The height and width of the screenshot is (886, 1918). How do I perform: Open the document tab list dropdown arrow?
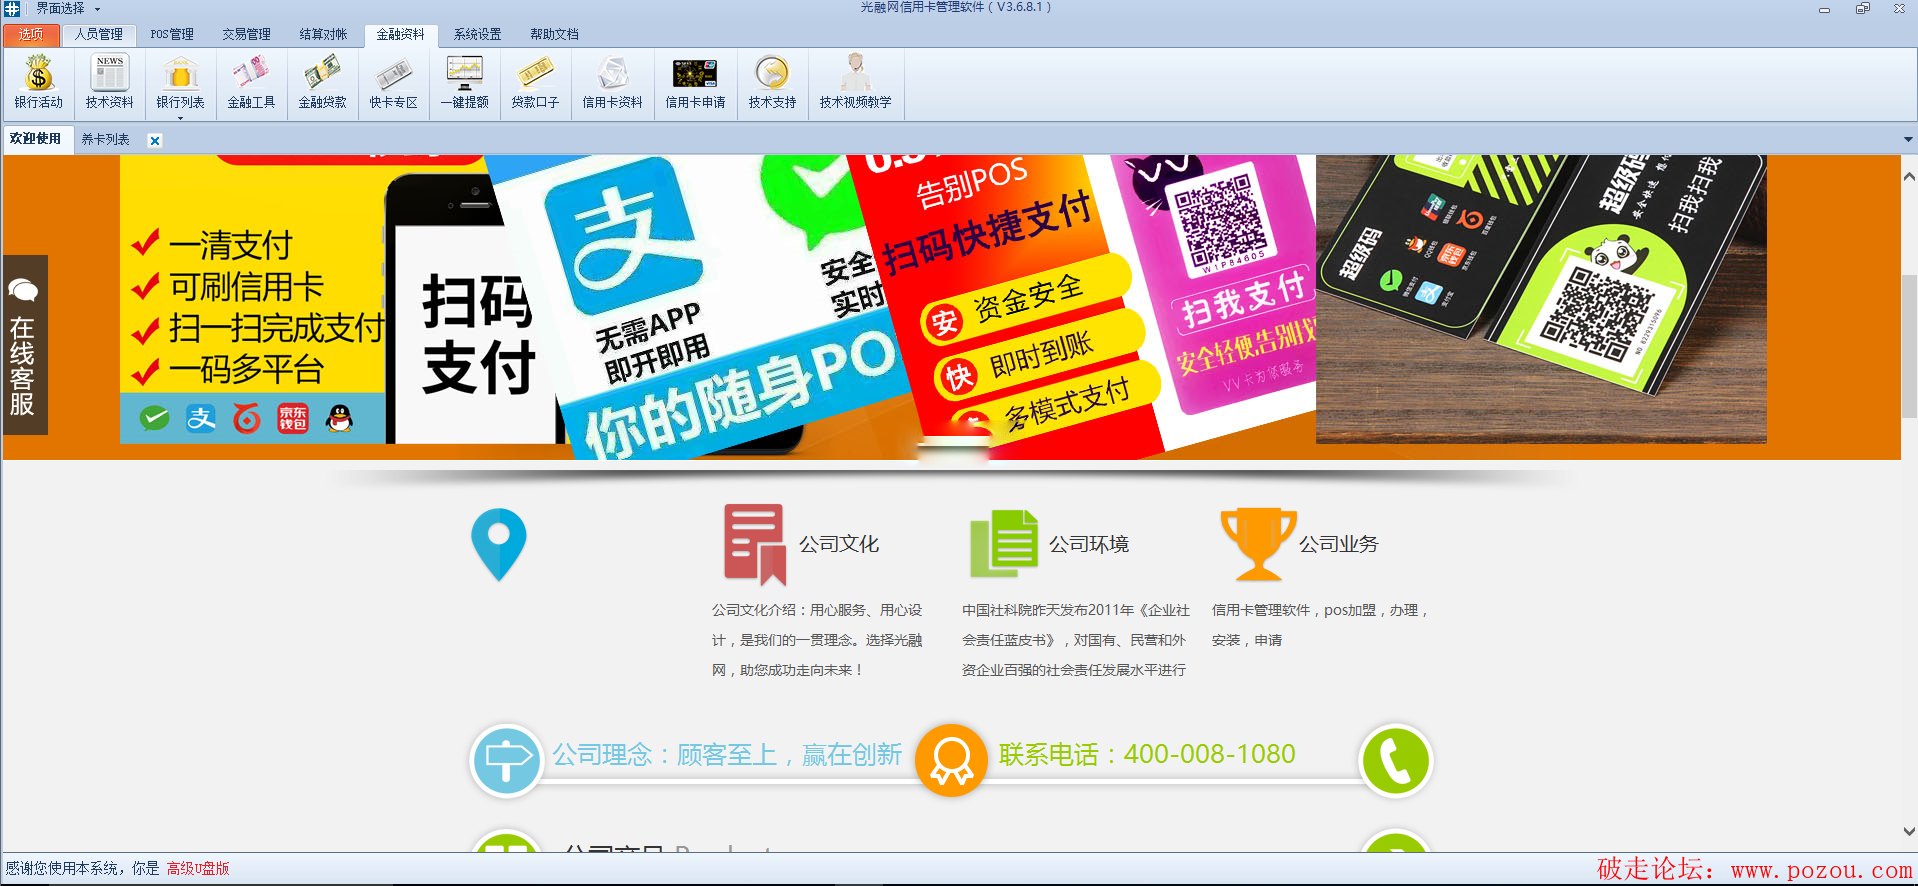click(x=1908, y=140)
